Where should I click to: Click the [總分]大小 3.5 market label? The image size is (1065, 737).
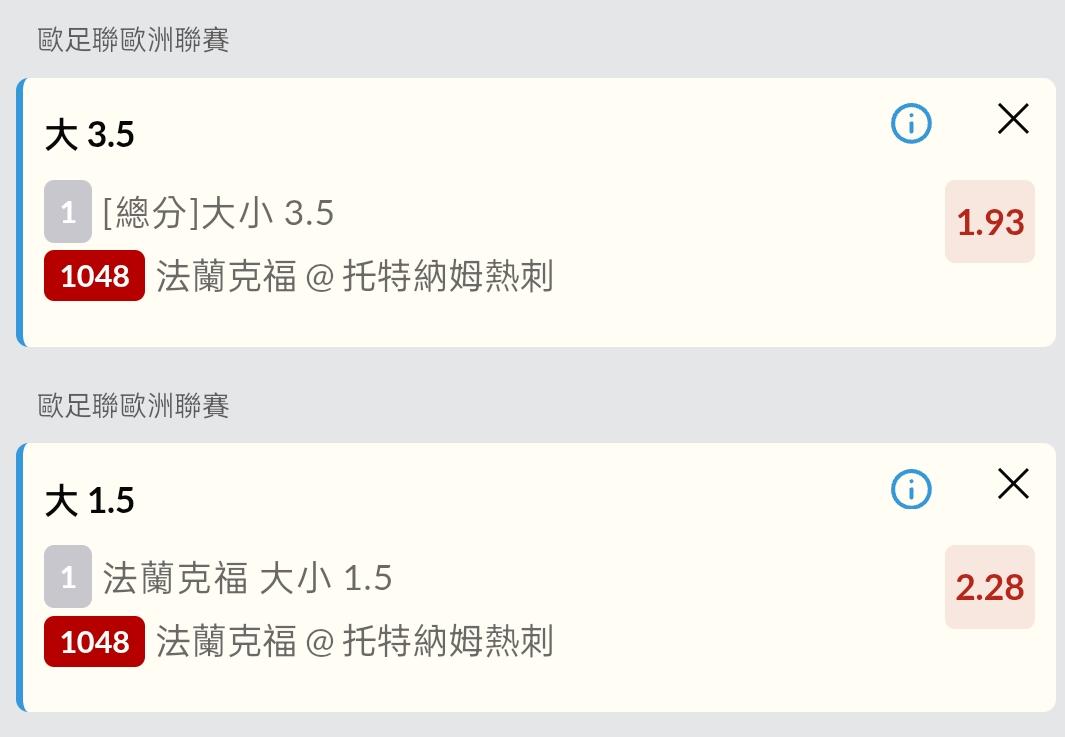[218, 213]
